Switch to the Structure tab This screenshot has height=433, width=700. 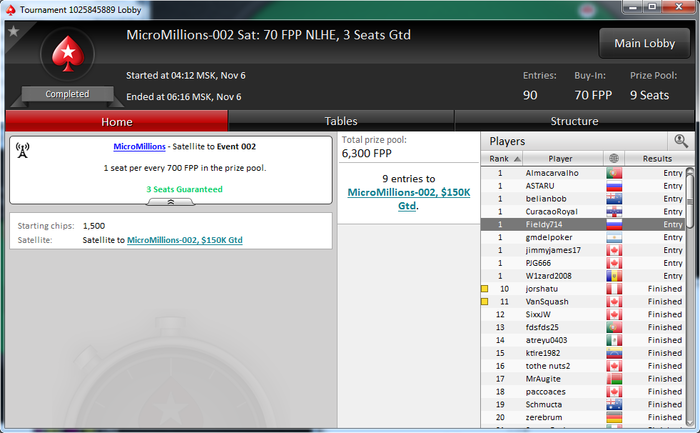574,121
